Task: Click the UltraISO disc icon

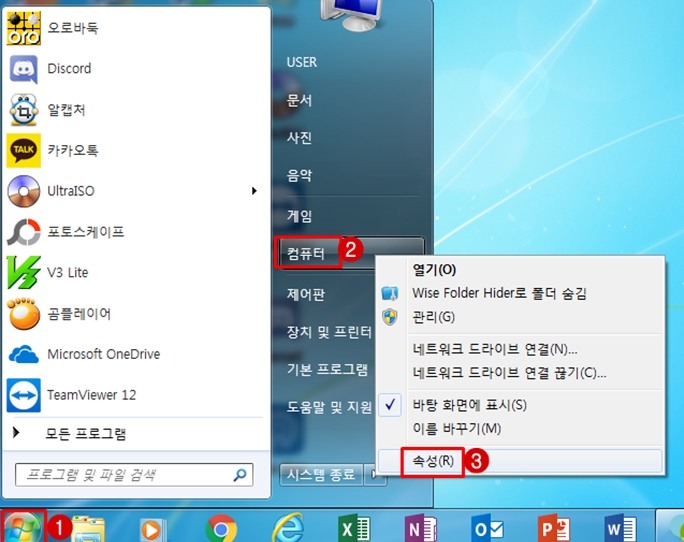Action: [24, 191]
